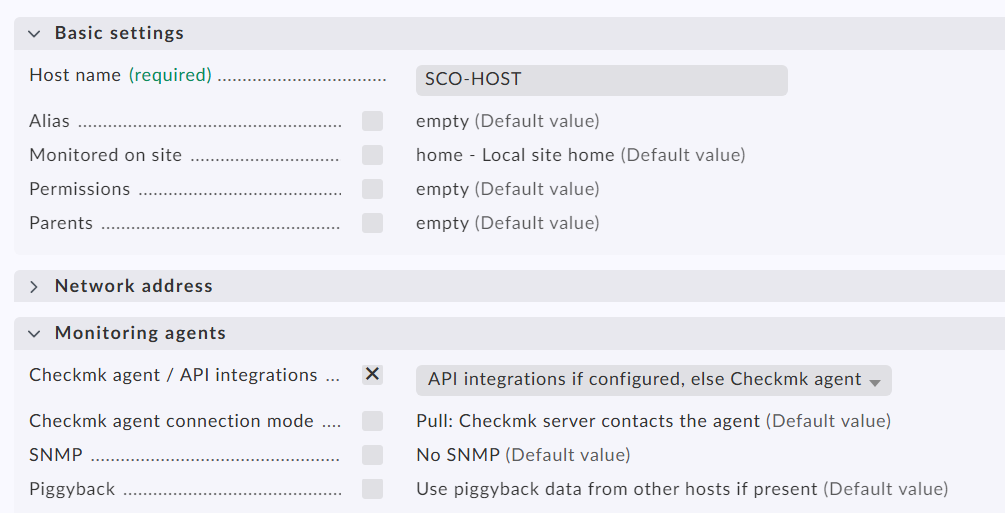Click the Basic settings header title

pos(119,33)
